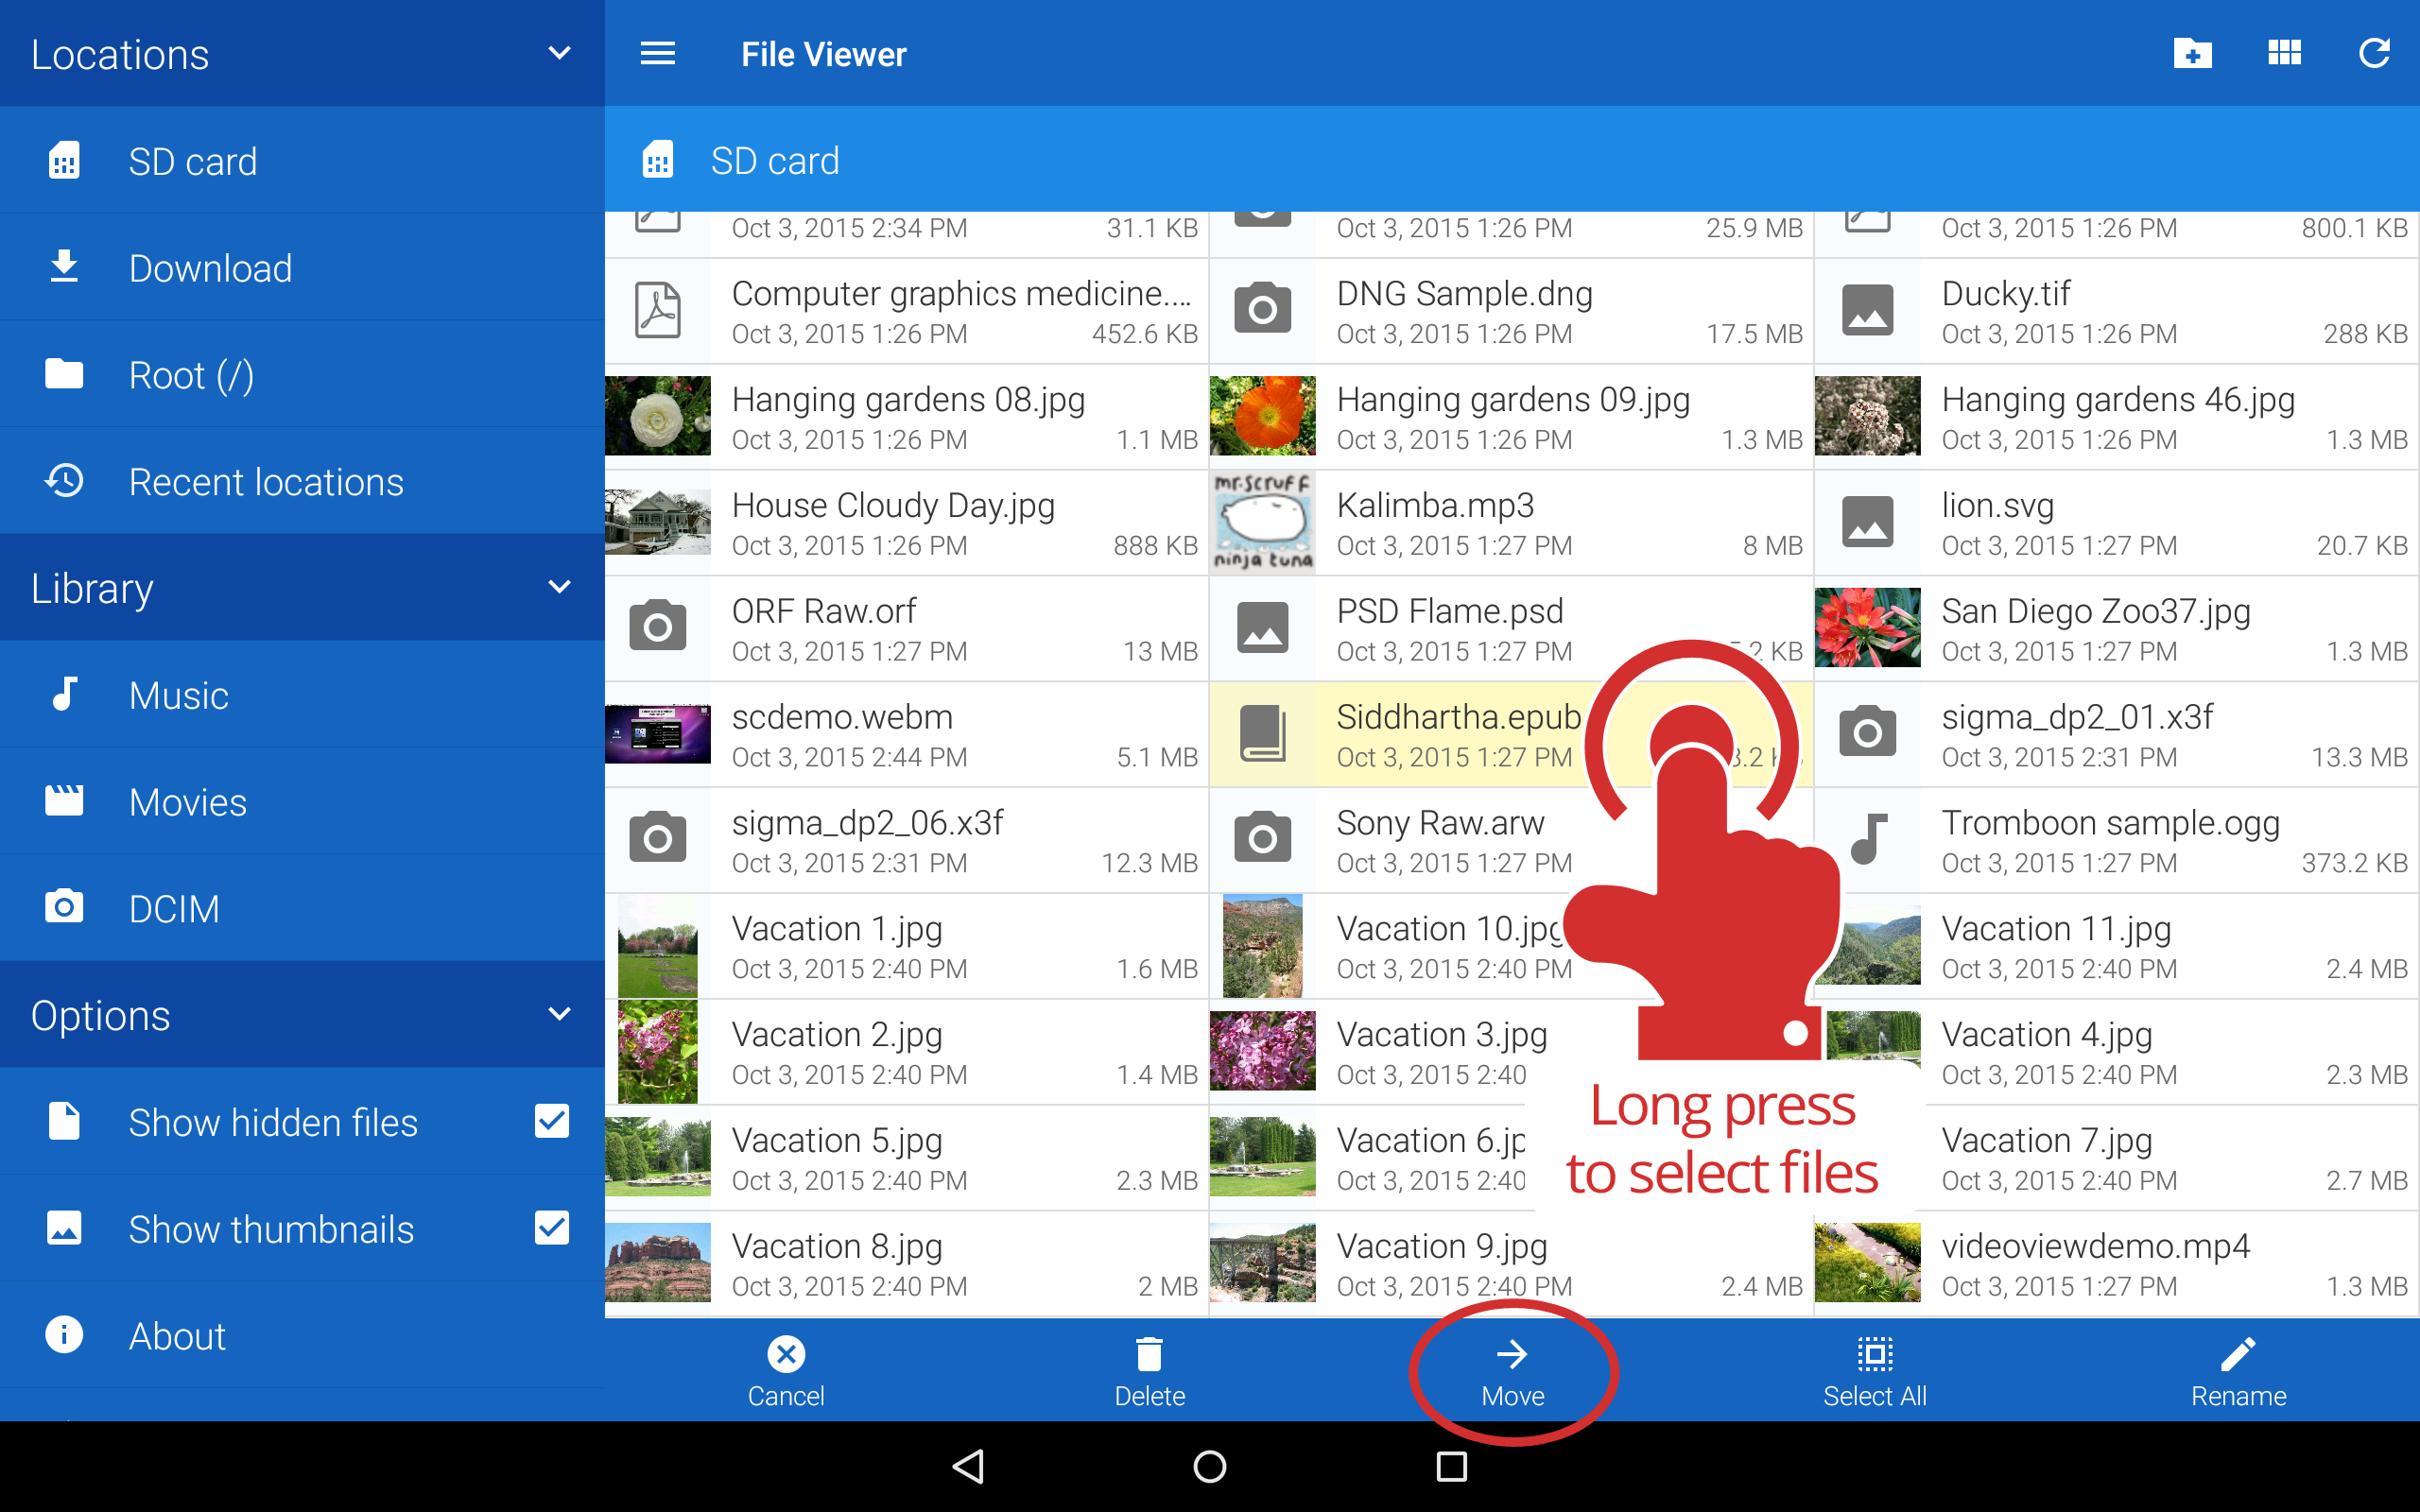Uncheck Show thumbnails option
Screen dimensions: 2420x1512
coord(552,1228)
